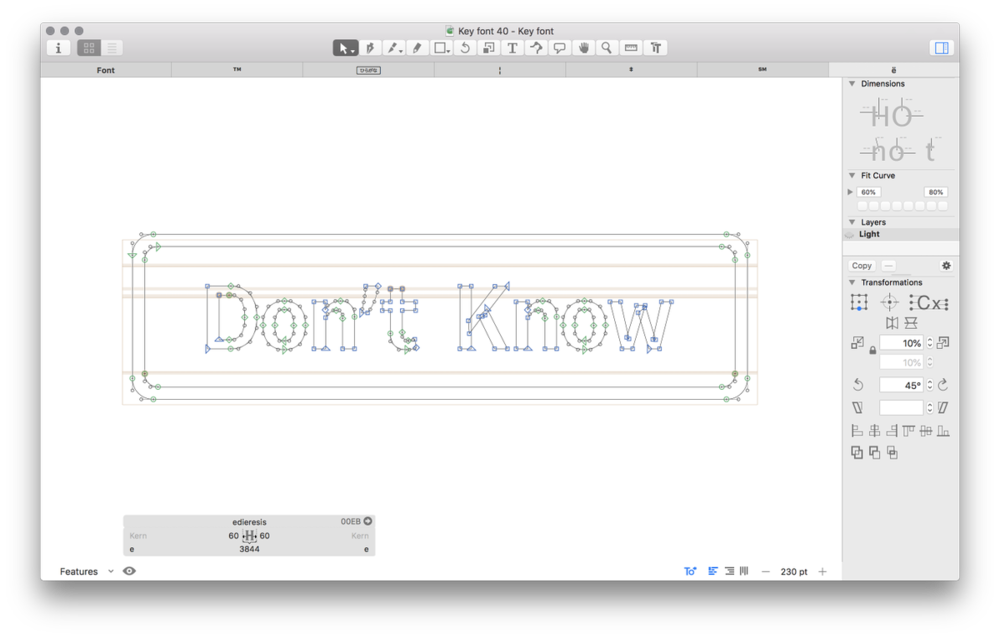Select the metrics Cx transformation origin
This screenshot has height=638, width=1000.
[929, 302]
